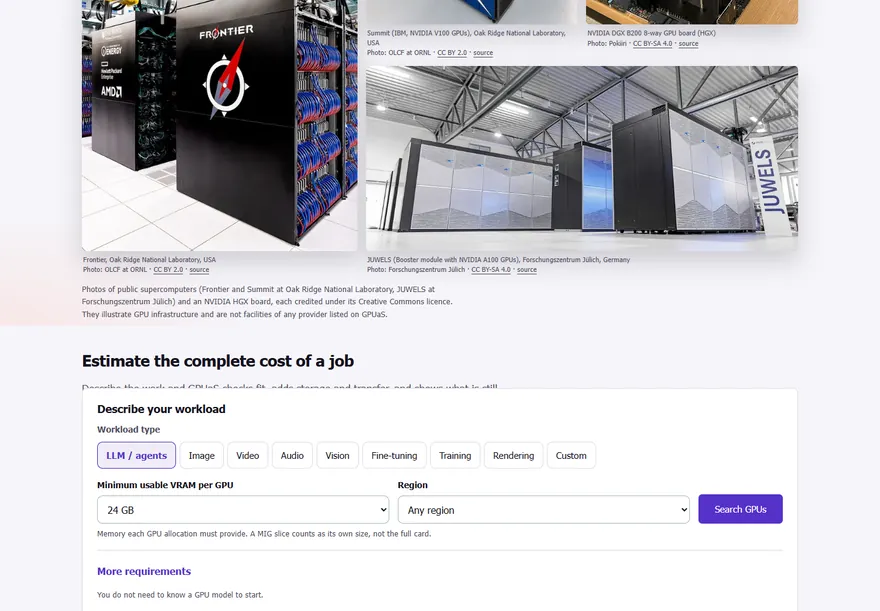Click the JUWELS supercomputer photo
Image resolution: width=880 pixels, height=611 pixels.
582,159
